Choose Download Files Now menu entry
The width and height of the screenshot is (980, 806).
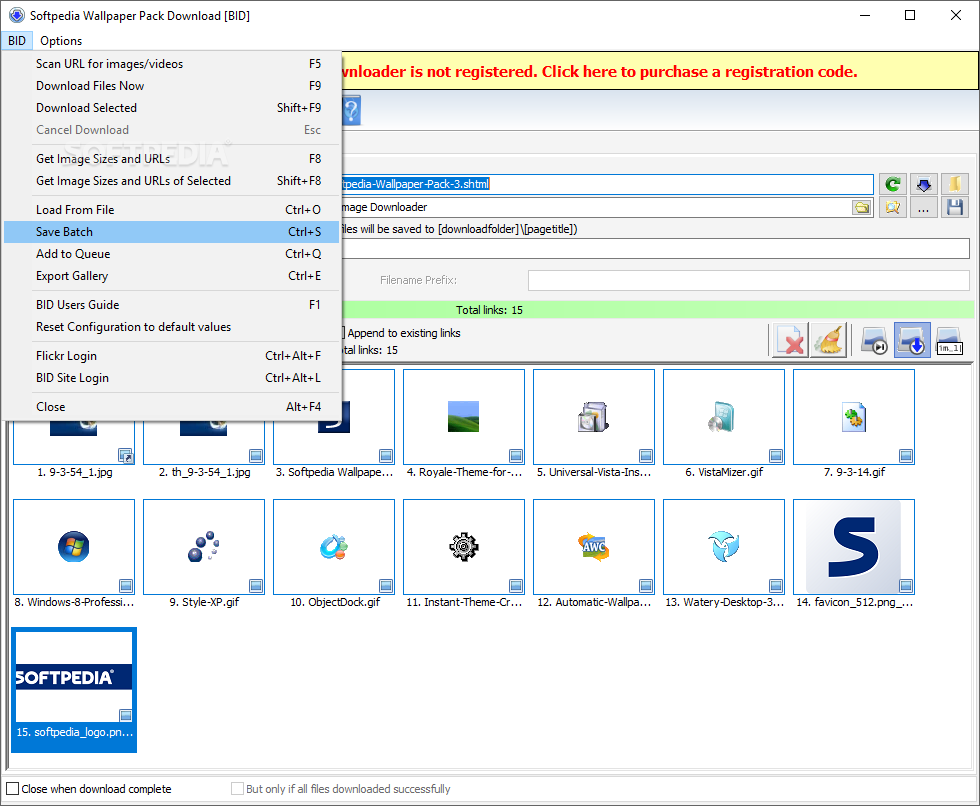pos(172,86)
